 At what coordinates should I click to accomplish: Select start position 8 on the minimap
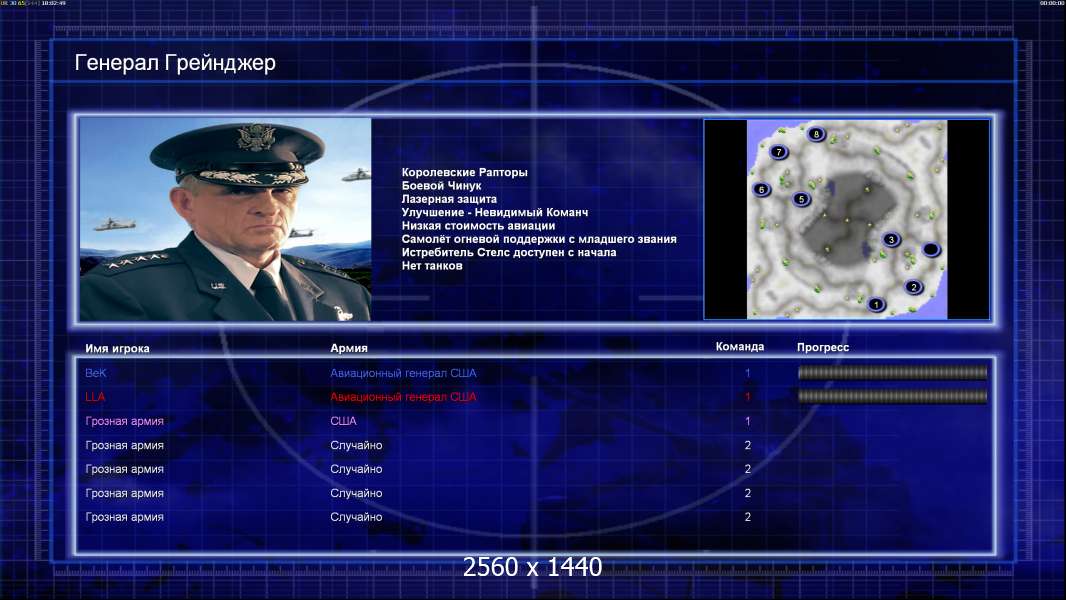pos(816,134)
